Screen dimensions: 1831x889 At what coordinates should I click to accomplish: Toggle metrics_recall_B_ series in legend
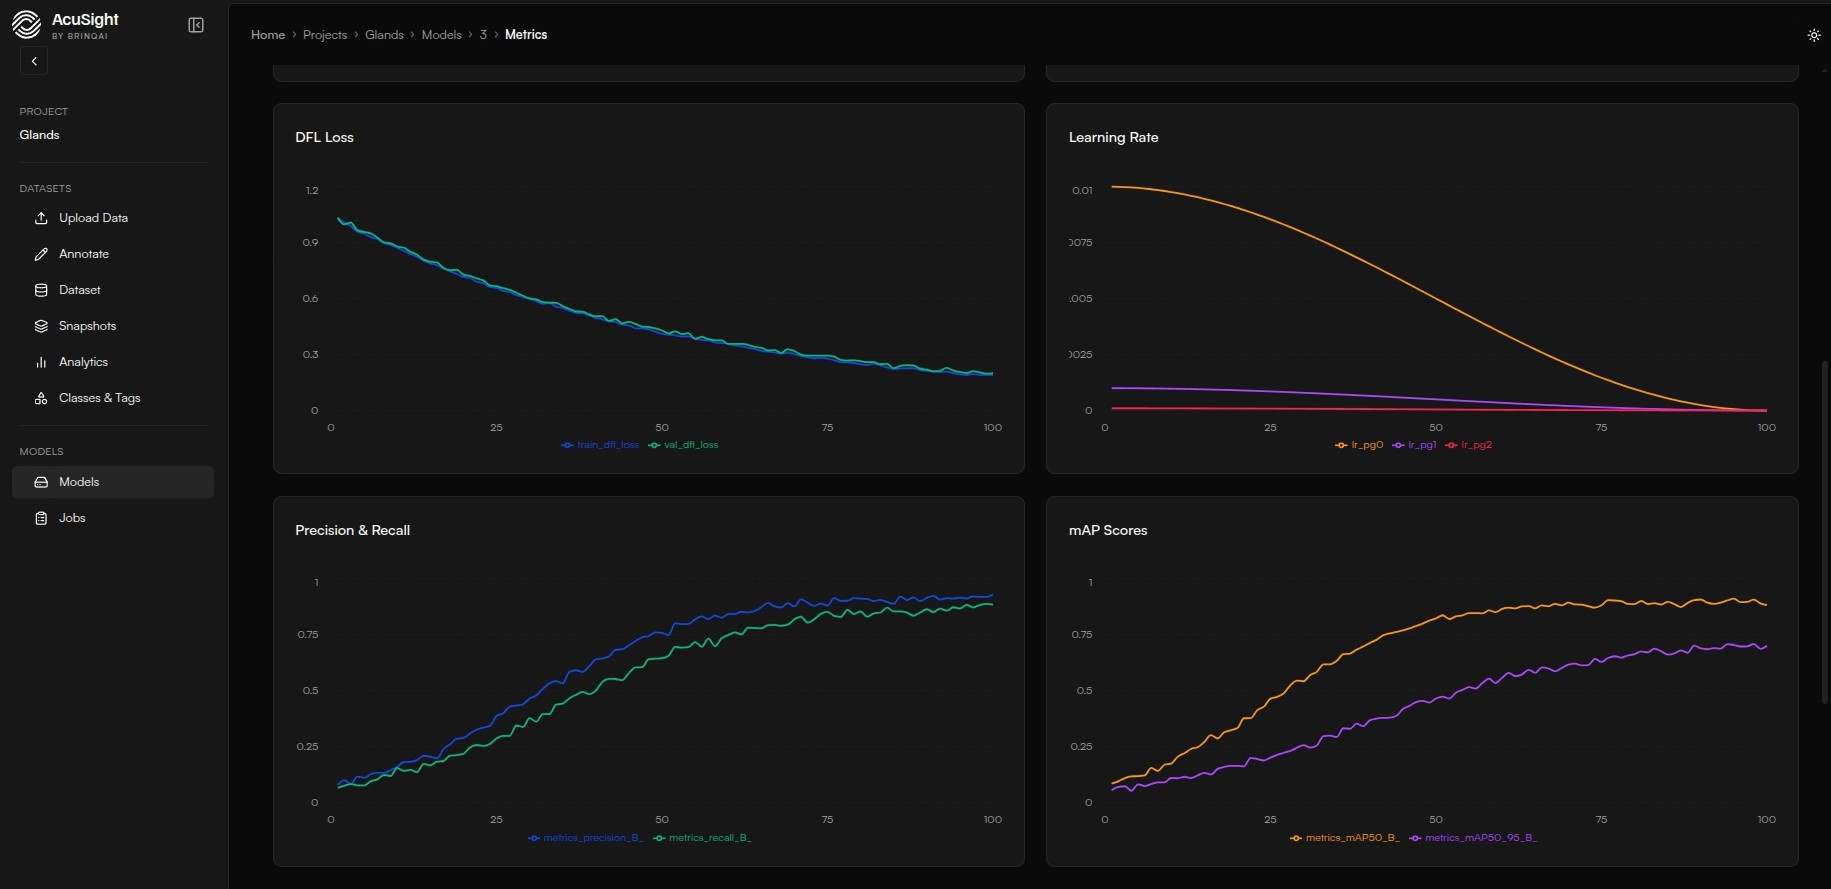coord(702,838)
